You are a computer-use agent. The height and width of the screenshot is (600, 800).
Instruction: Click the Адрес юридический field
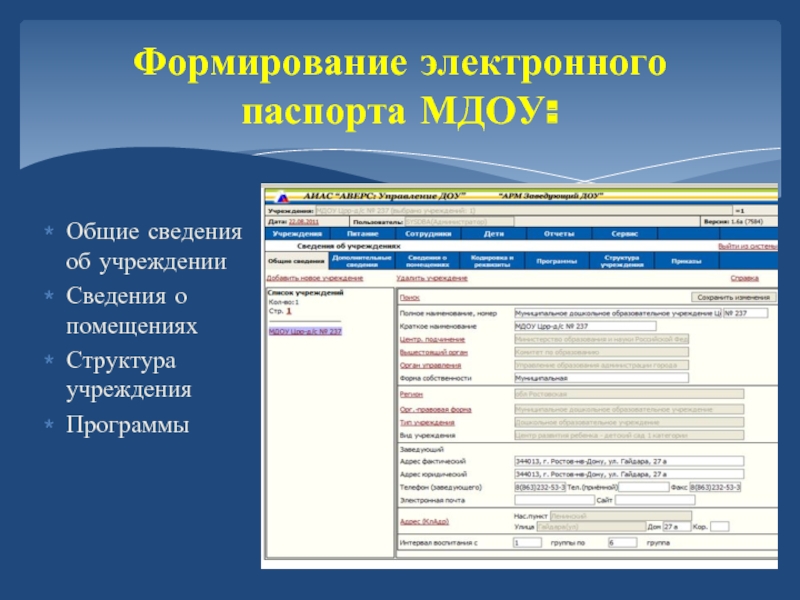pos(629,474)
